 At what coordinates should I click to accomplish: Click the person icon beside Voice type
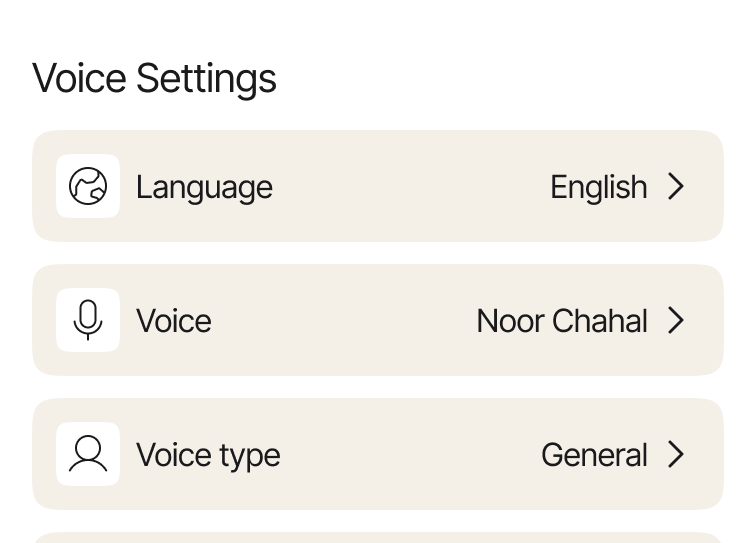[88, 454]
